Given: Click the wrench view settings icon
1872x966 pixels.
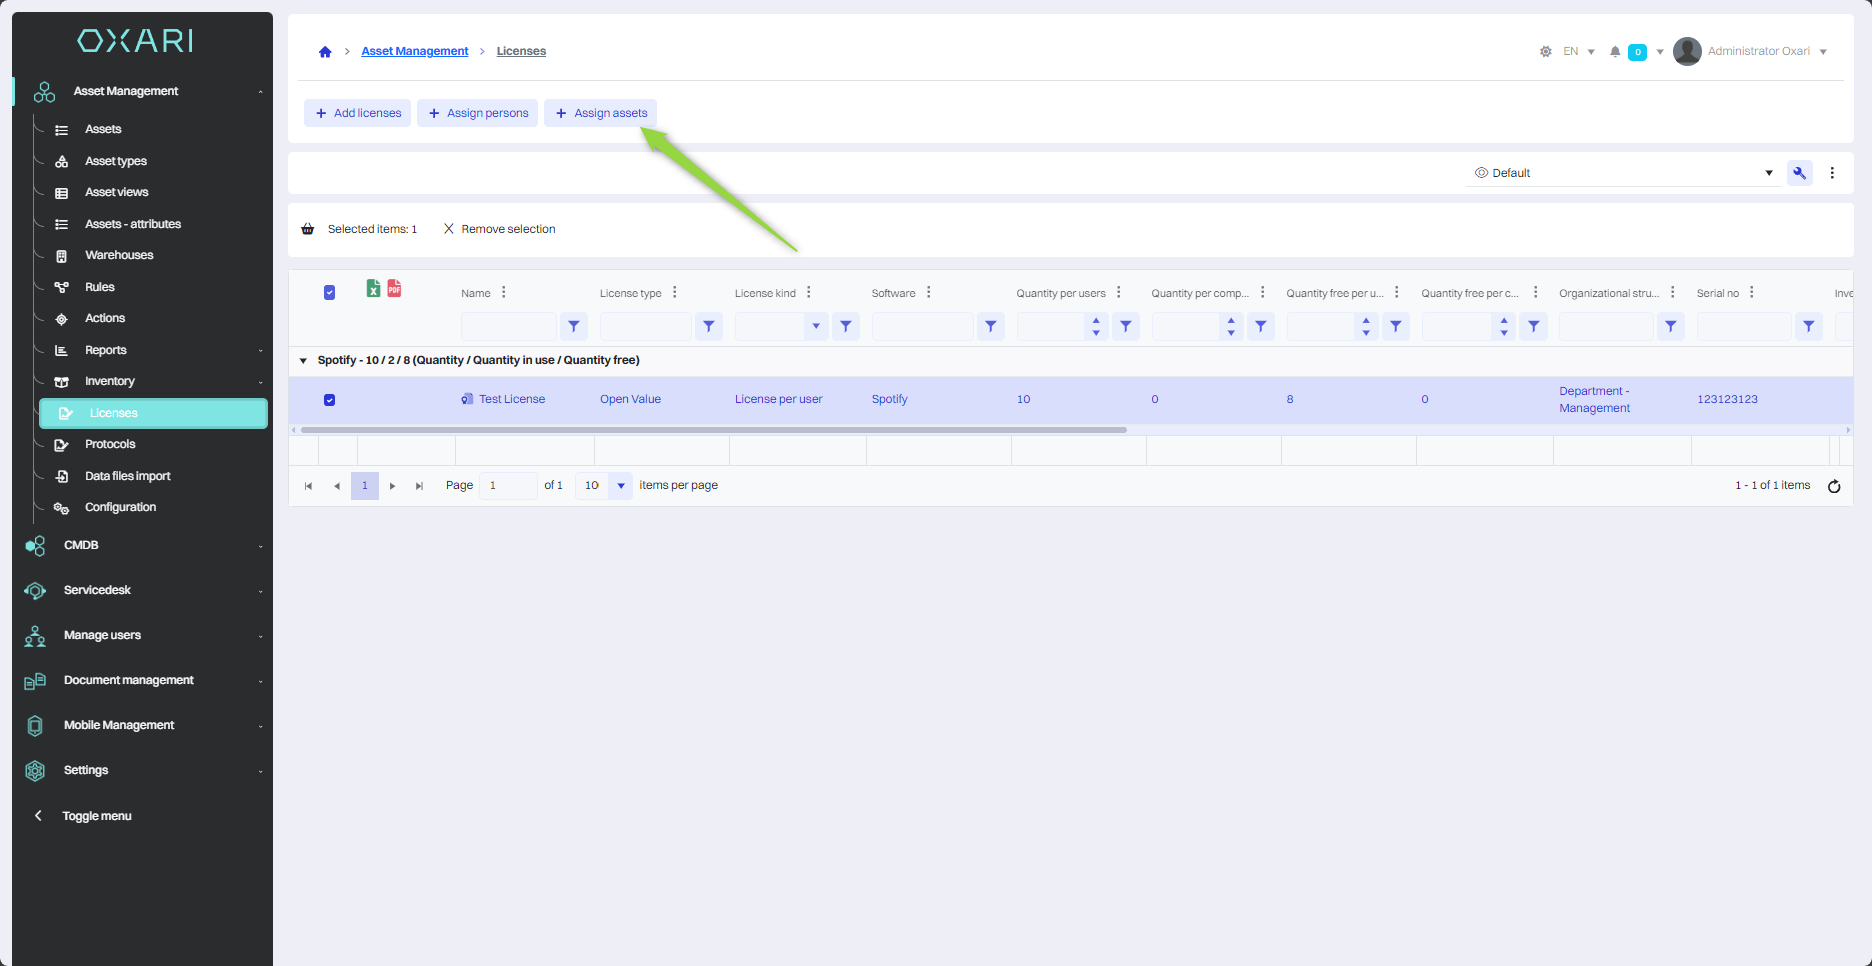Looking at the screenshot, I should point(1799,173).
